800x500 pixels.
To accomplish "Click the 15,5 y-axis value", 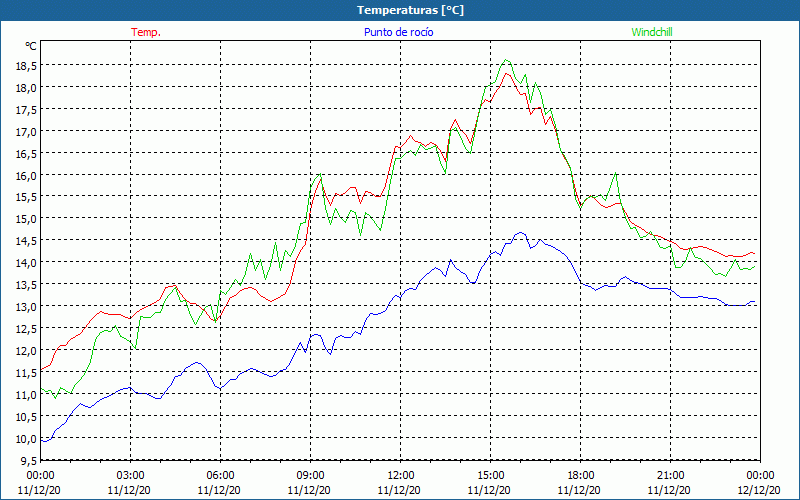I will pyautogui.click(x=28, y=197).
